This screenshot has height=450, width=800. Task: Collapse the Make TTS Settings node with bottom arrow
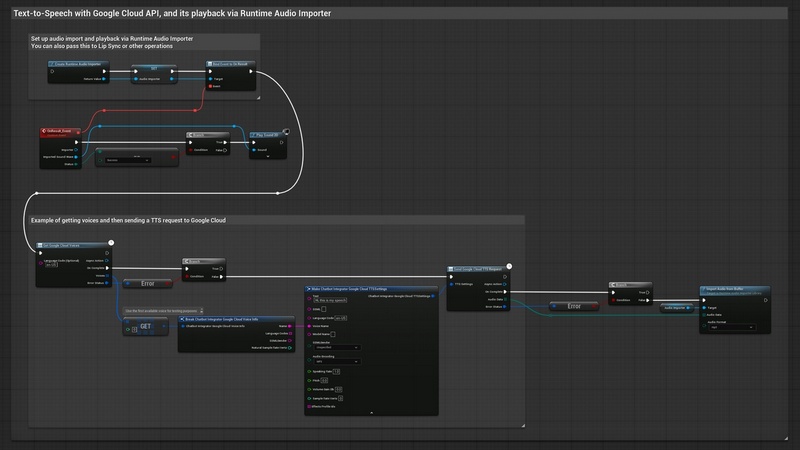372,411
